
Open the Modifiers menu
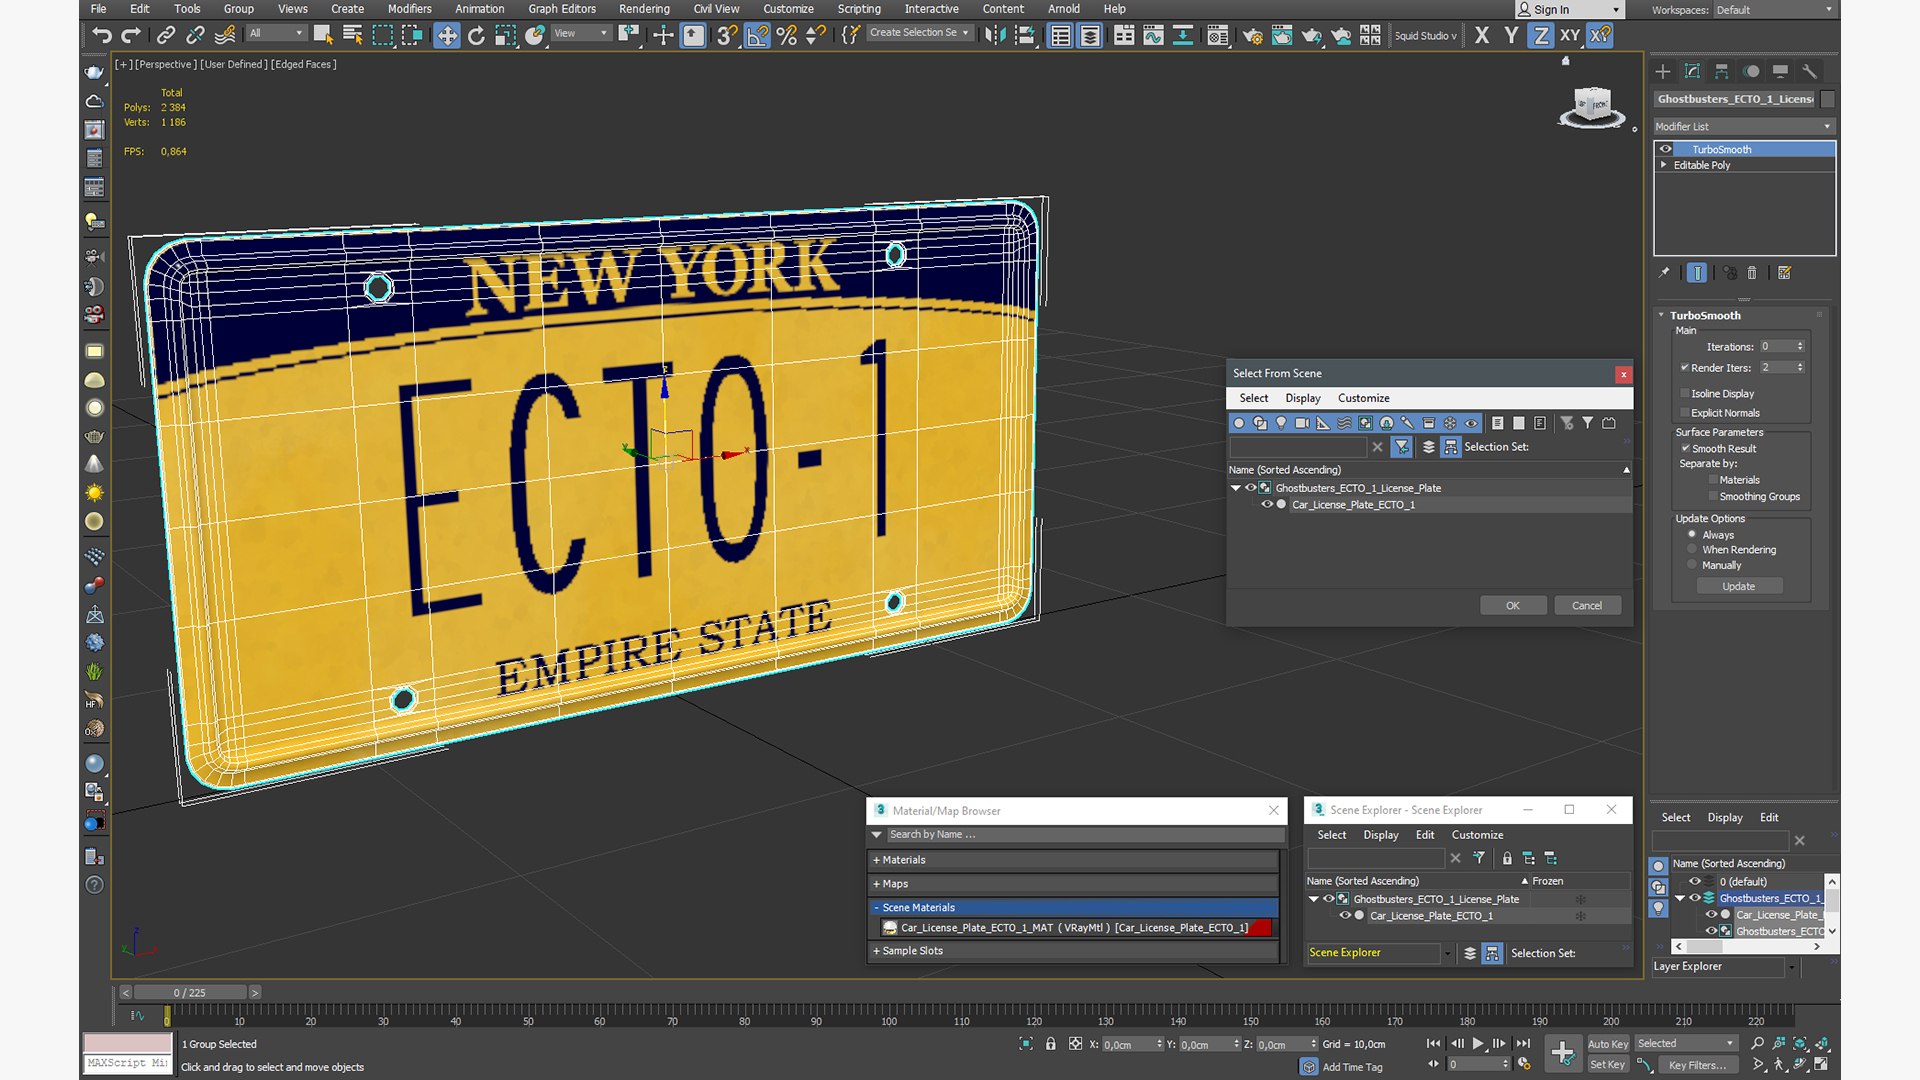410,9
